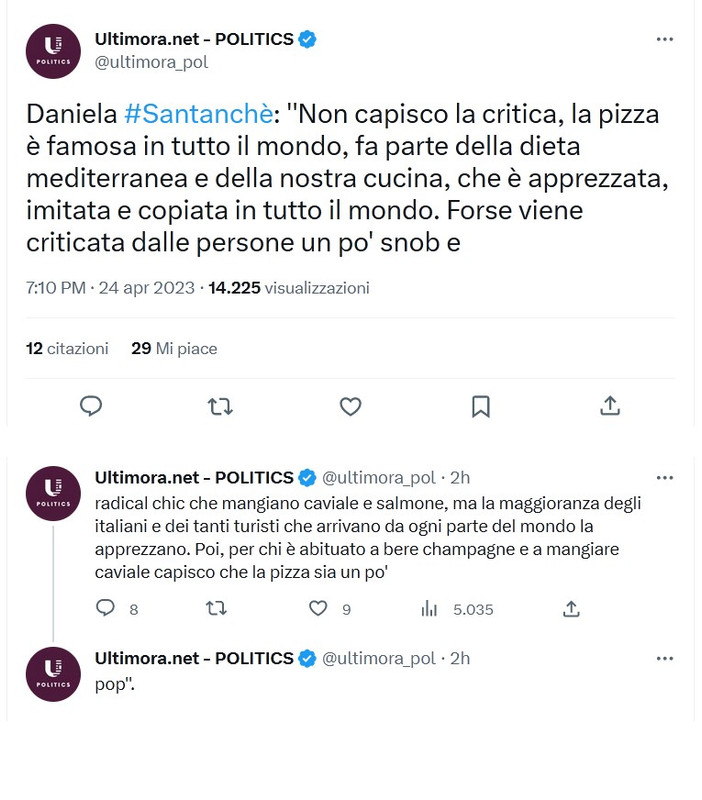Click the Ultimora POLITICS avatar at top

pyautogui.click(x=53, y=51)
